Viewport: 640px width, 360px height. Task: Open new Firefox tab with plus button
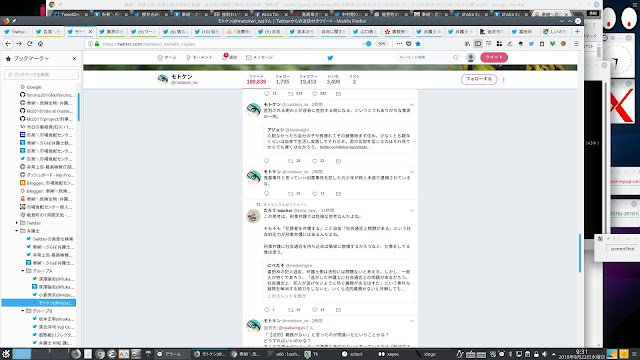(x=577, y=31)
